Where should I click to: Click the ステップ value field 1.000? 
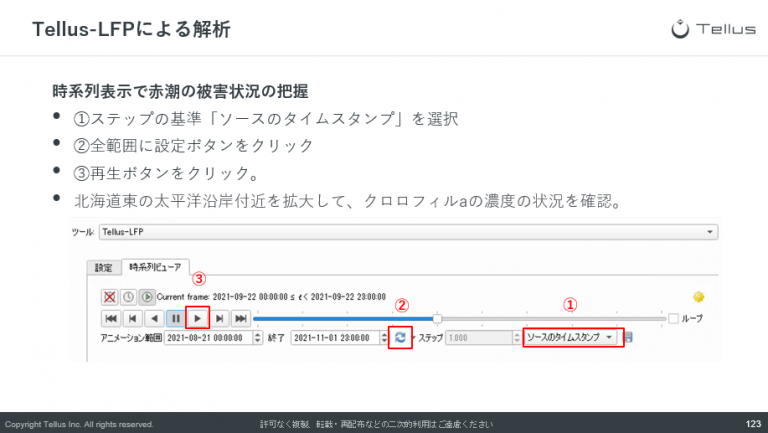click(x=479, y=337)
